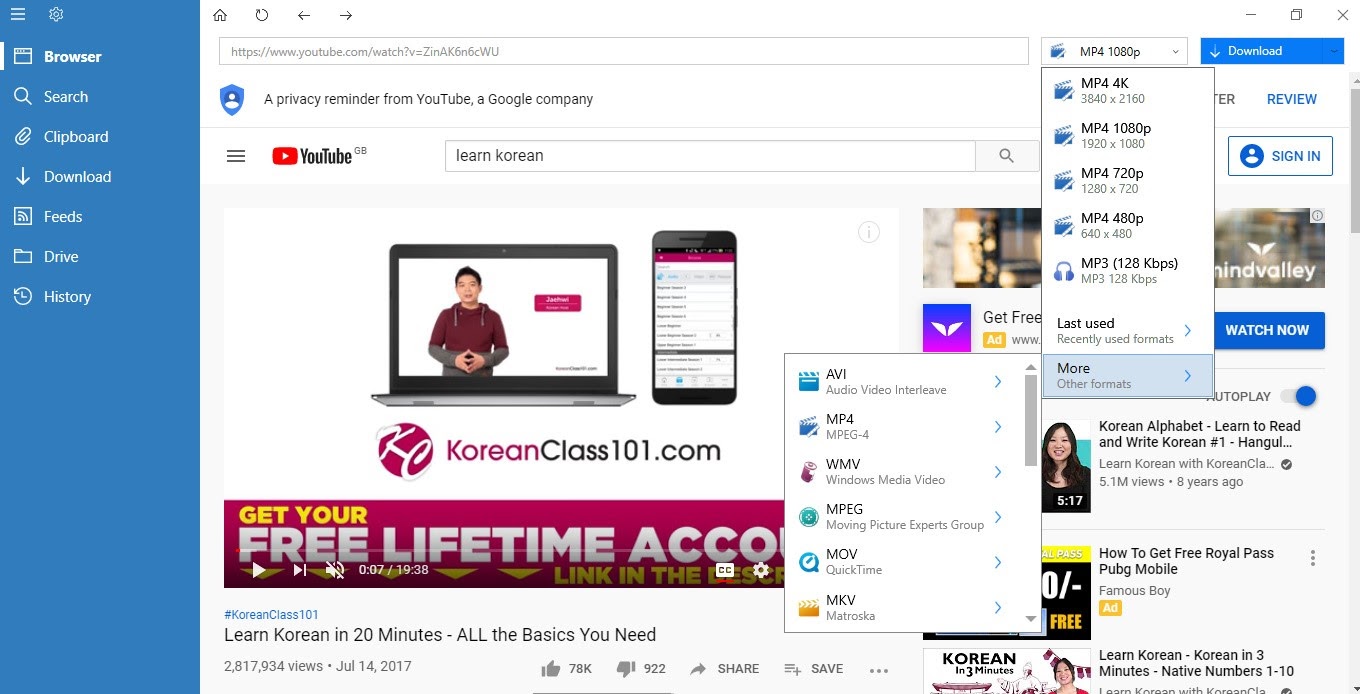Image resolution: width=1360 pixels, height=694 pixels.
Task: Open more actions ellipsis under video
Action: pyautogui.click(x=879, y=670)
